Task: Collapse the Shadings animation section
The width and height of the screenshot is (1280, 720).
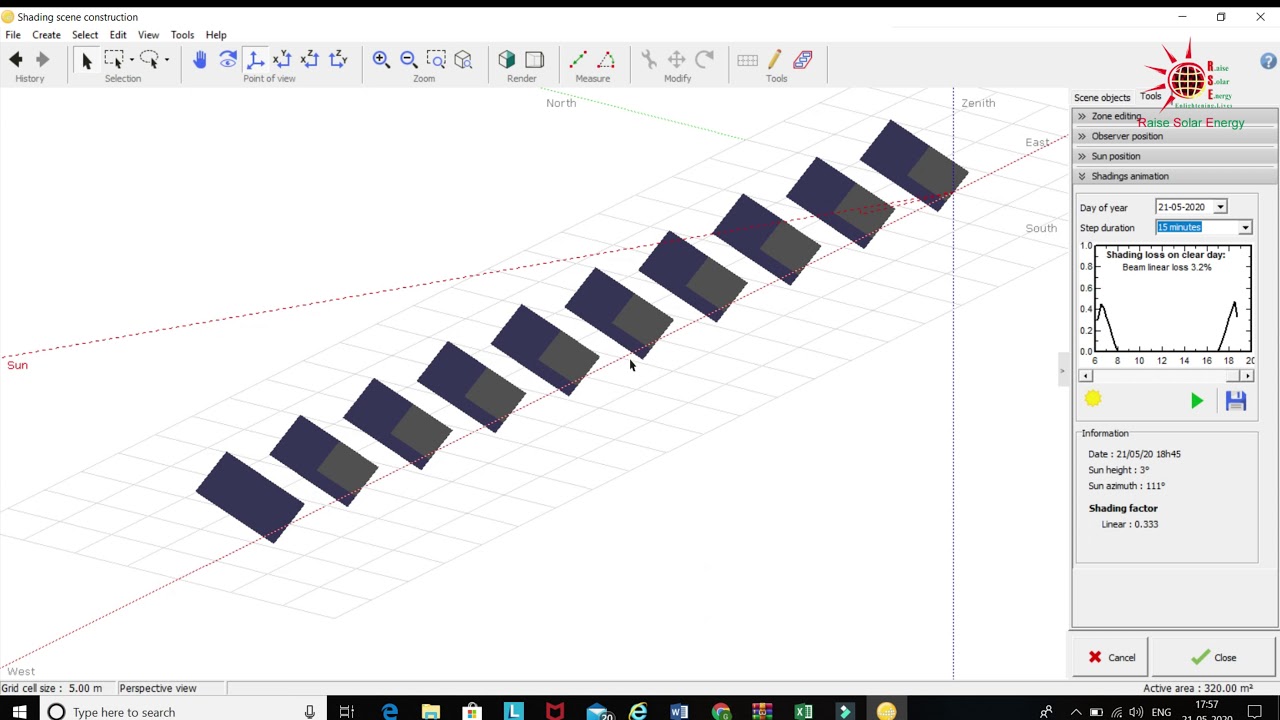Action: coord(1174,176)
